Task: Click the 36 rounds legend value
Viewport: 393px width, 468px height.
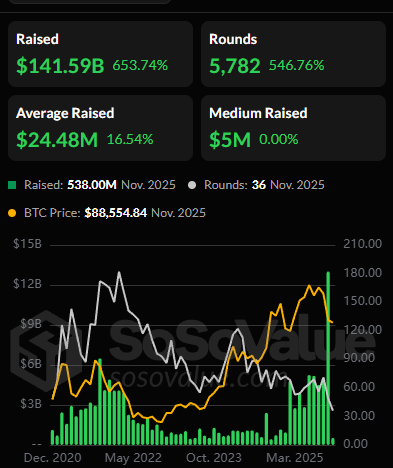Action: (259, 185)
